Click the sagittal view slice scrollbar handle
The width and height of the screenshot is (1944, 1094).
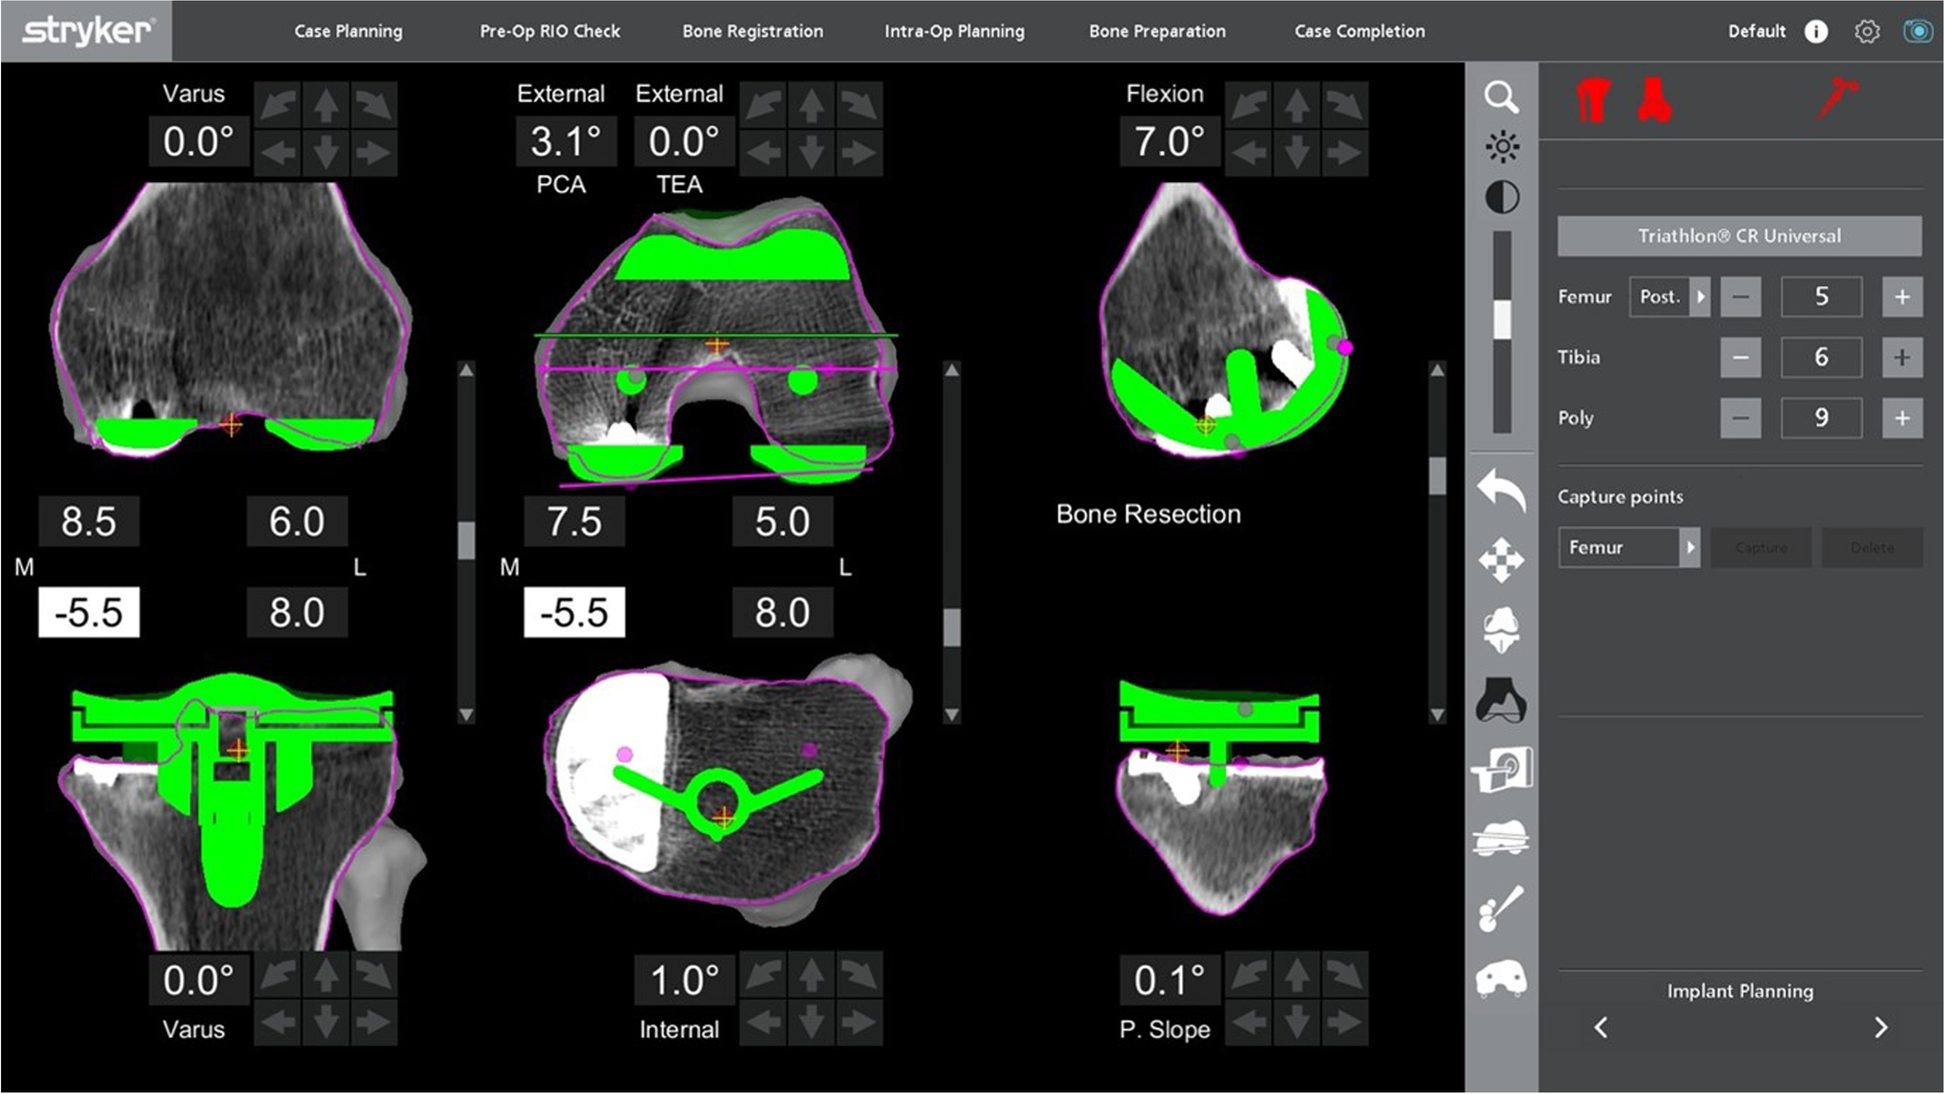pyautogui.click(x=1437, y=476)
